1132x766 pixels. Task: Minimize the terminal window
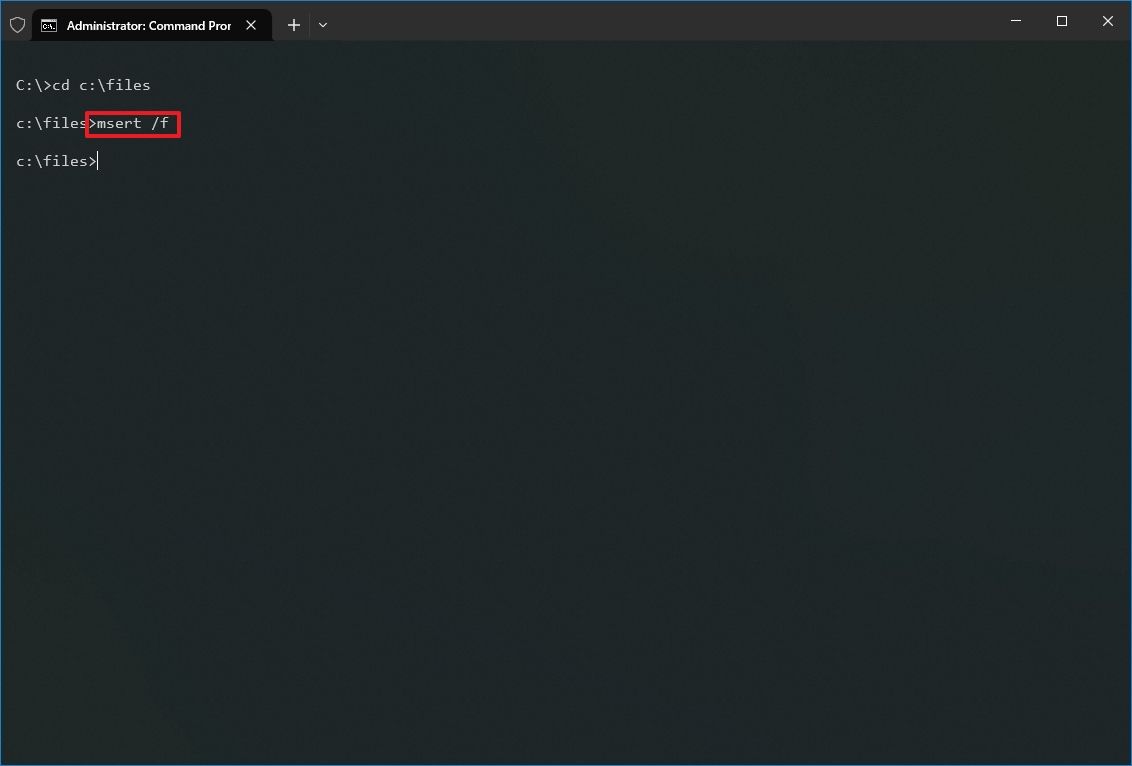coord(1016,21)
